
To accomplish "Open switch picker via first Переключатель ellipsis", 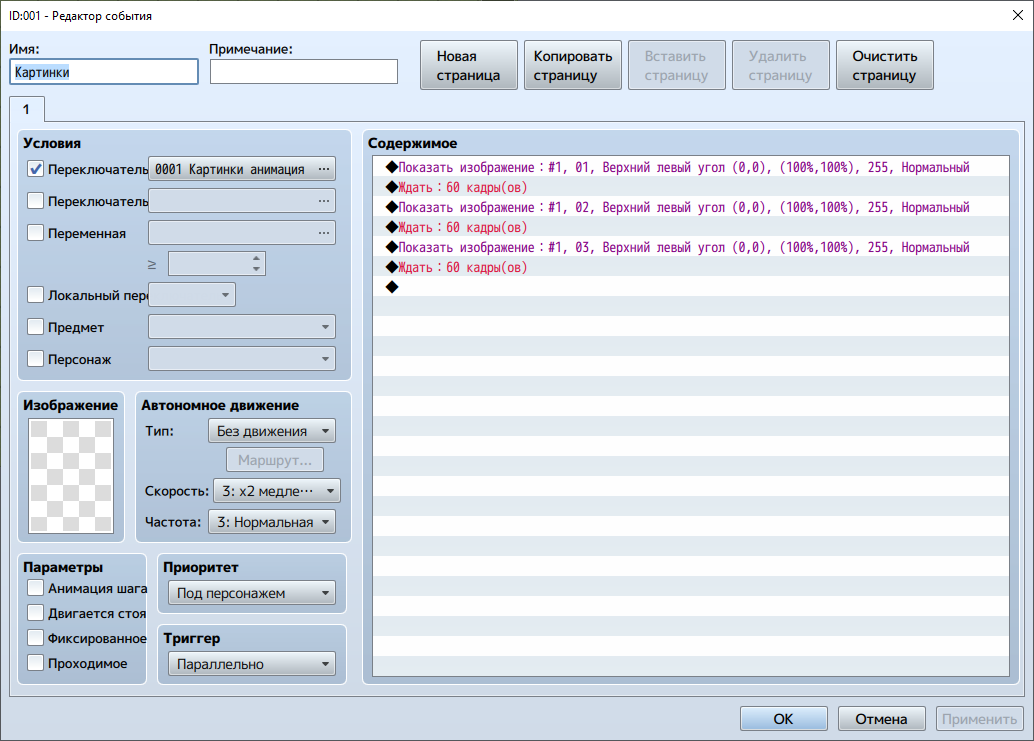I will [323, 169].
